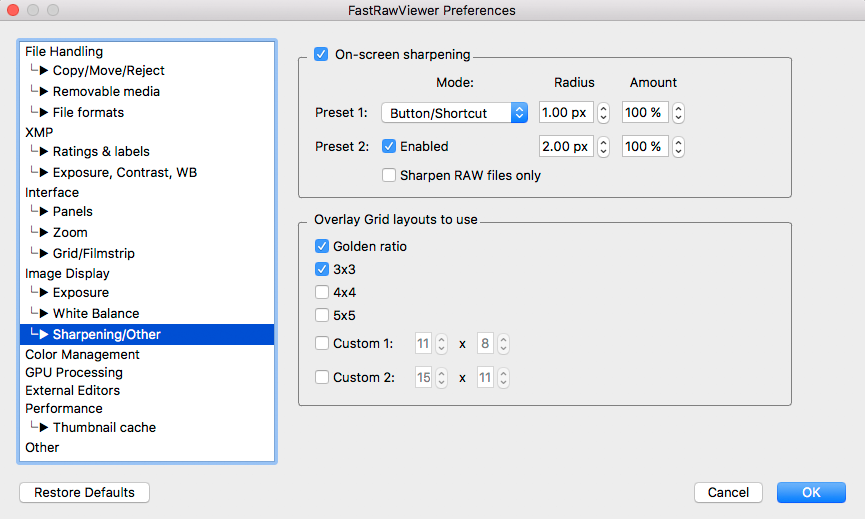Viewport: 865px width, 519px height.
Task: Click the Preset 1 Radius value field
Action: tap(566, 113)
